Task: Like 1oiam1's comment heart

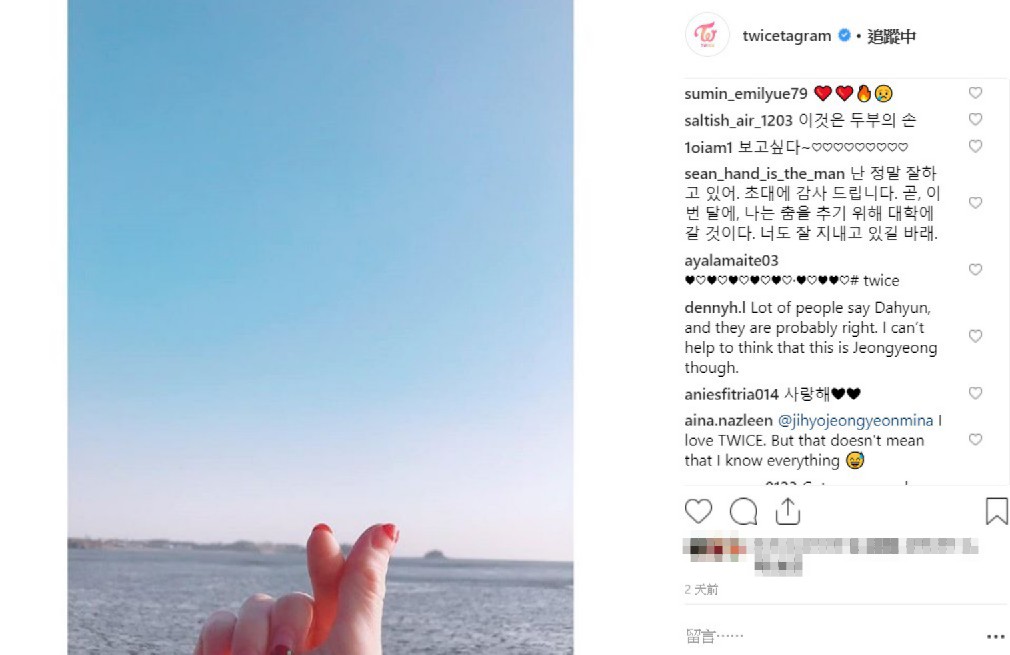Action: [x=975, y=146]
